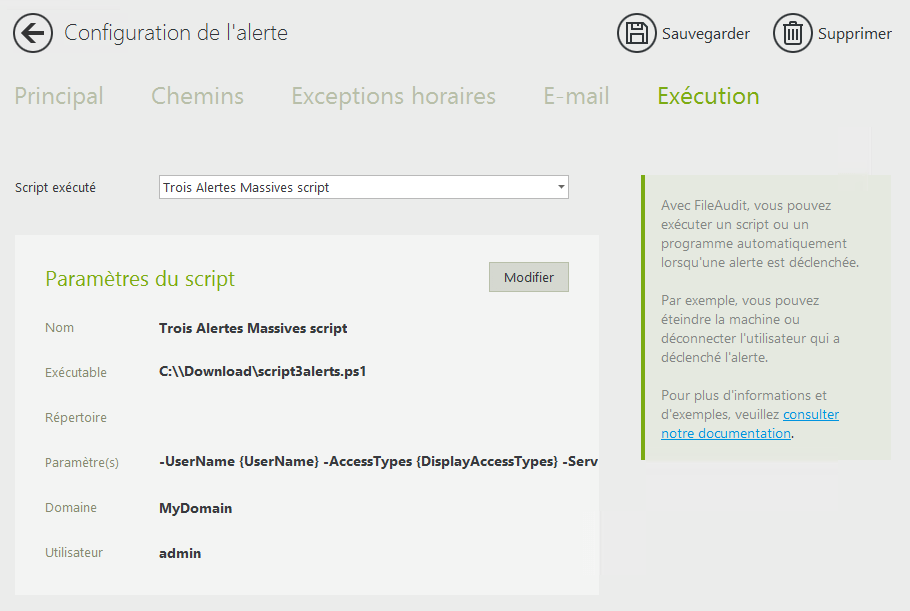Click the Sauvegarder floppy disk icon
The image size is (910, 611).
click(636, 33)
